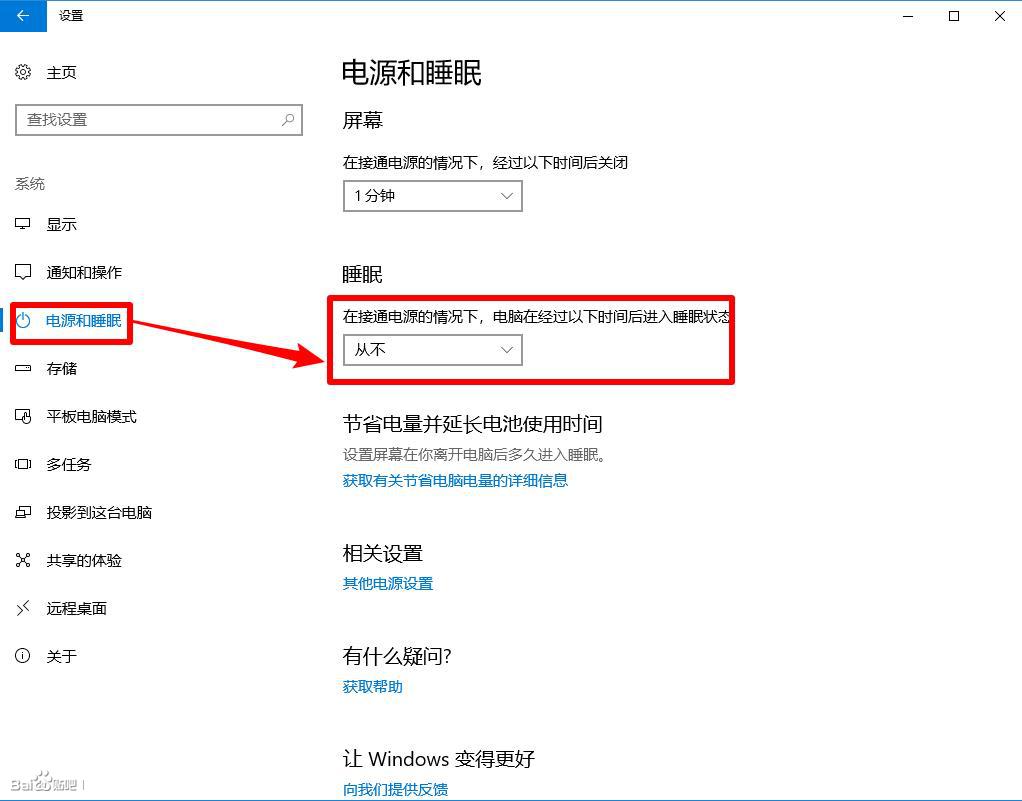Click inside the 查找设置 search box
The image size is (1022, 801).
[150, 119]
